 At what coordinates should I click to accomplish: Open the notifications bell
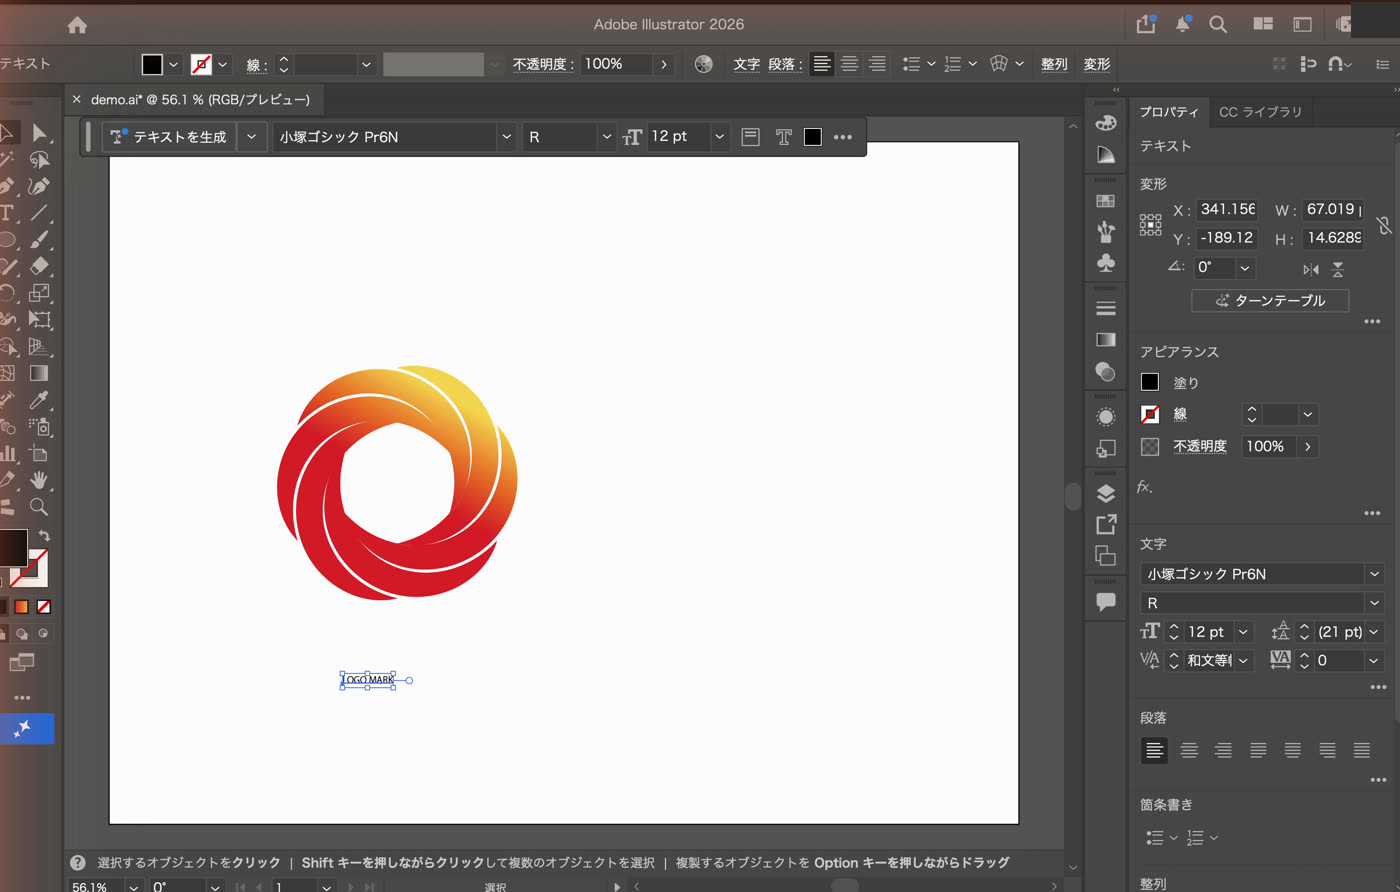(1183, 24)
